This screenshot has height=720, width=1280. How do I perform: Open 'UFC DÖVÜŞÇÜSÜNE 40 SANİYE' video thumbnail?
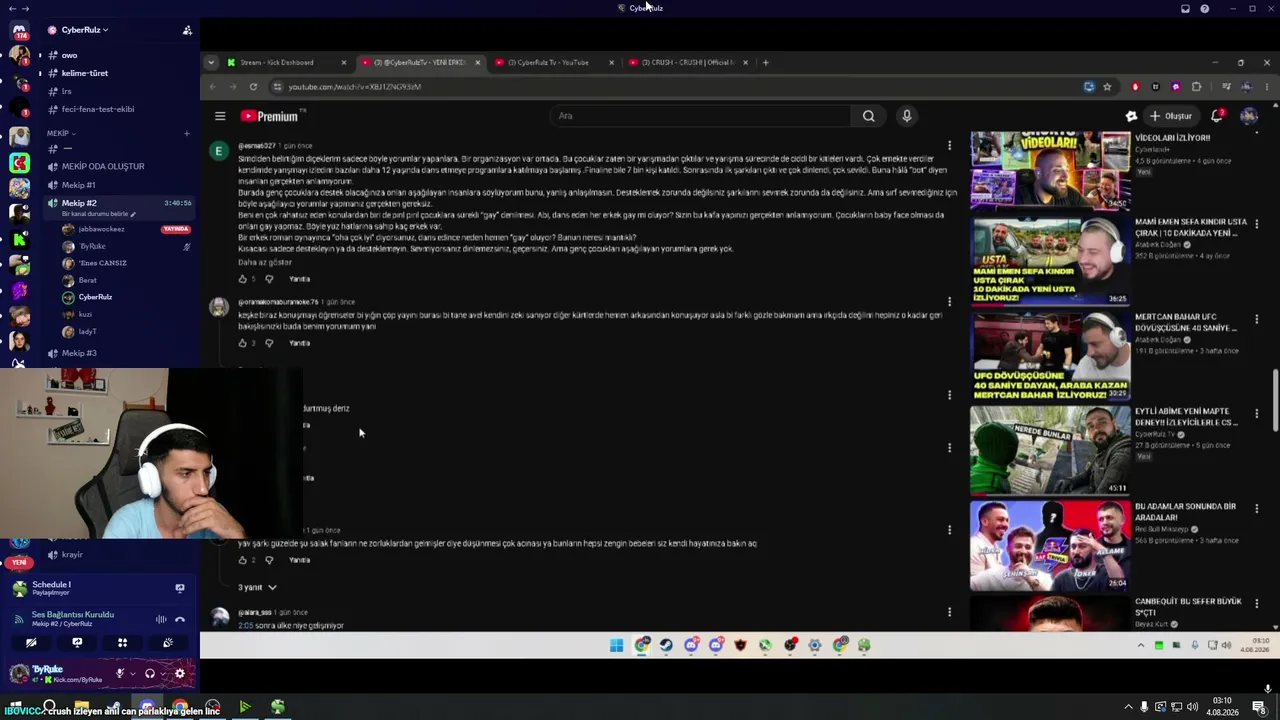1050,356
